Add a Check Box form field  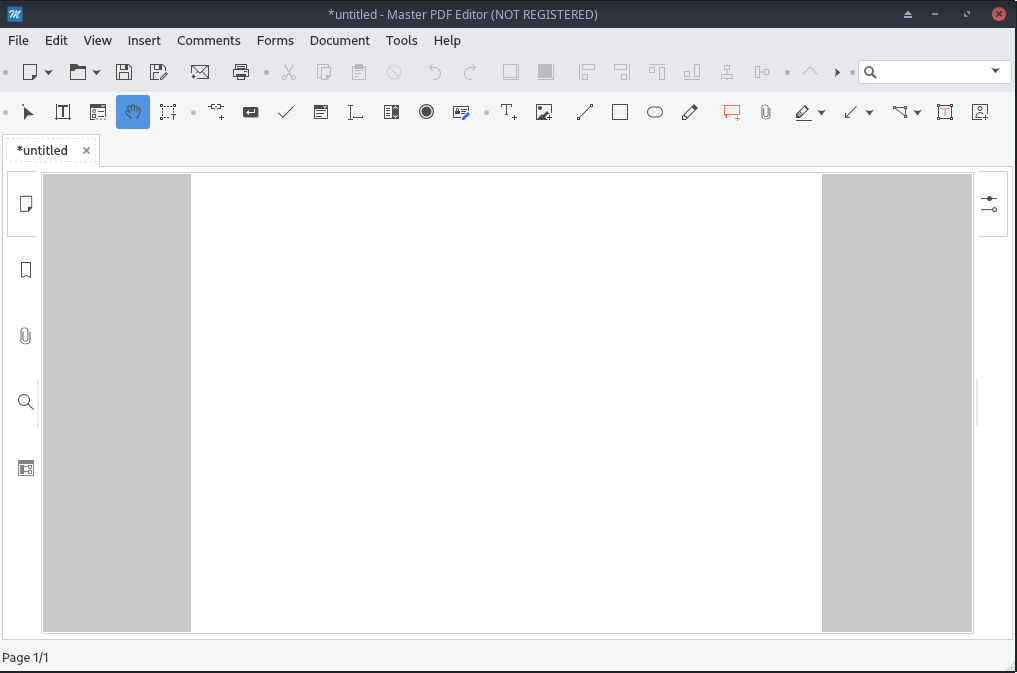pos(286,112)
